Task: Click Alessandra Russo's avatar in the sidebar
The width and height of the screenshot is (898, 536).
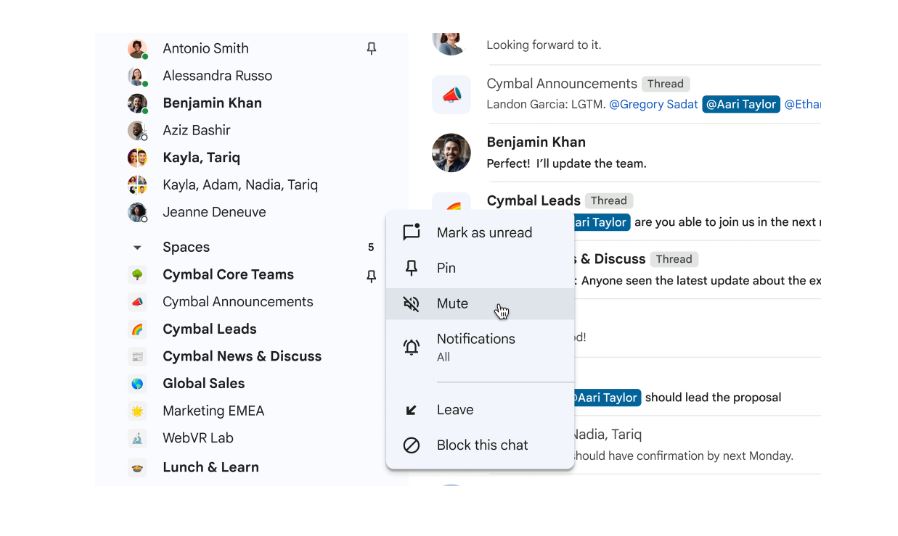Action: 137,76
